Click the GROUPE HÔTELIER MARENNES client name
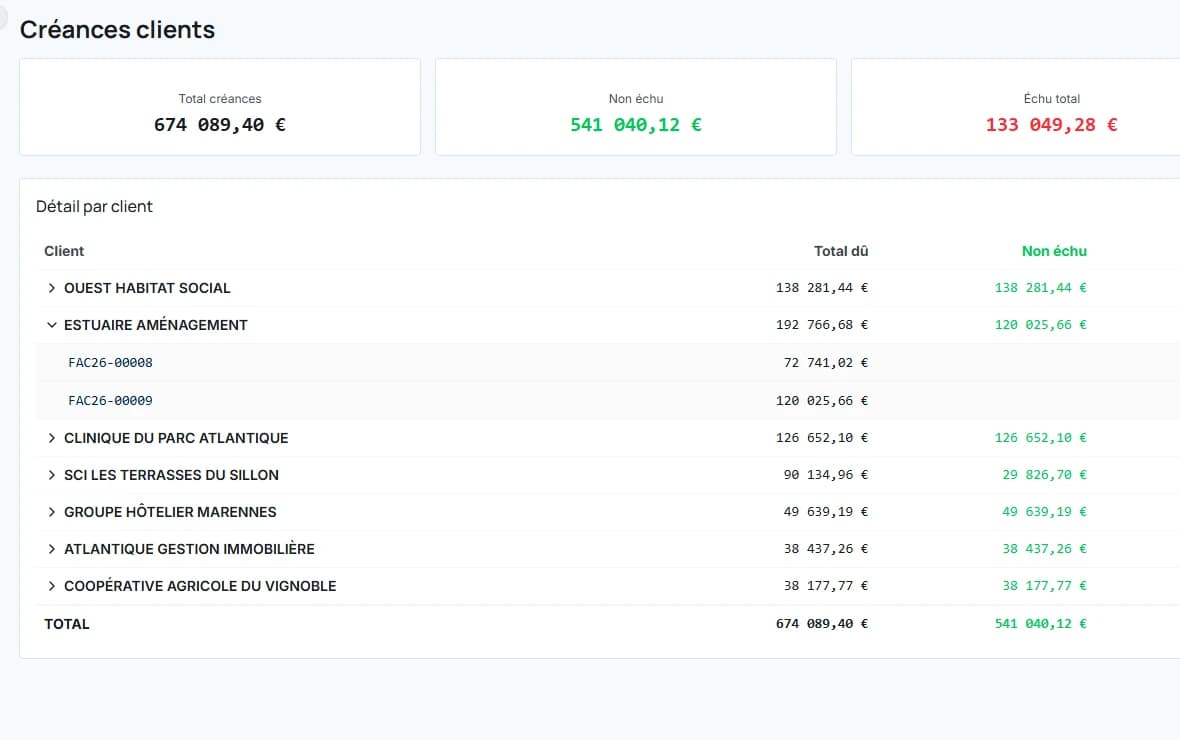The width and height of the screenshot is (1180, 740). [170, 512]
